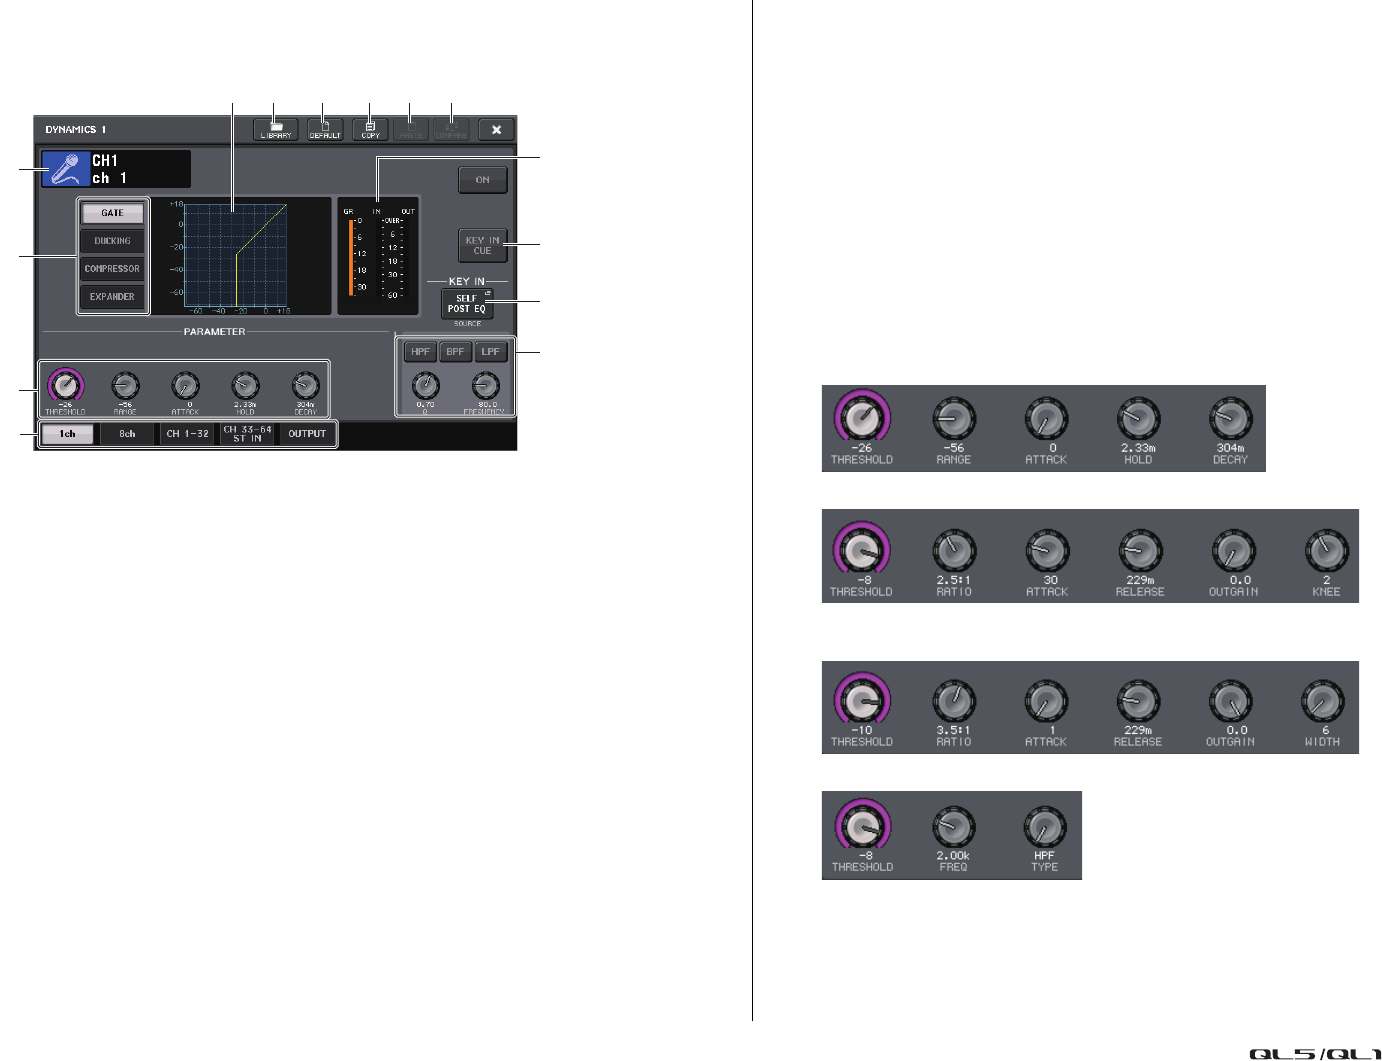
Task: Click the dynamics response graph
Action: click(236, 255)
